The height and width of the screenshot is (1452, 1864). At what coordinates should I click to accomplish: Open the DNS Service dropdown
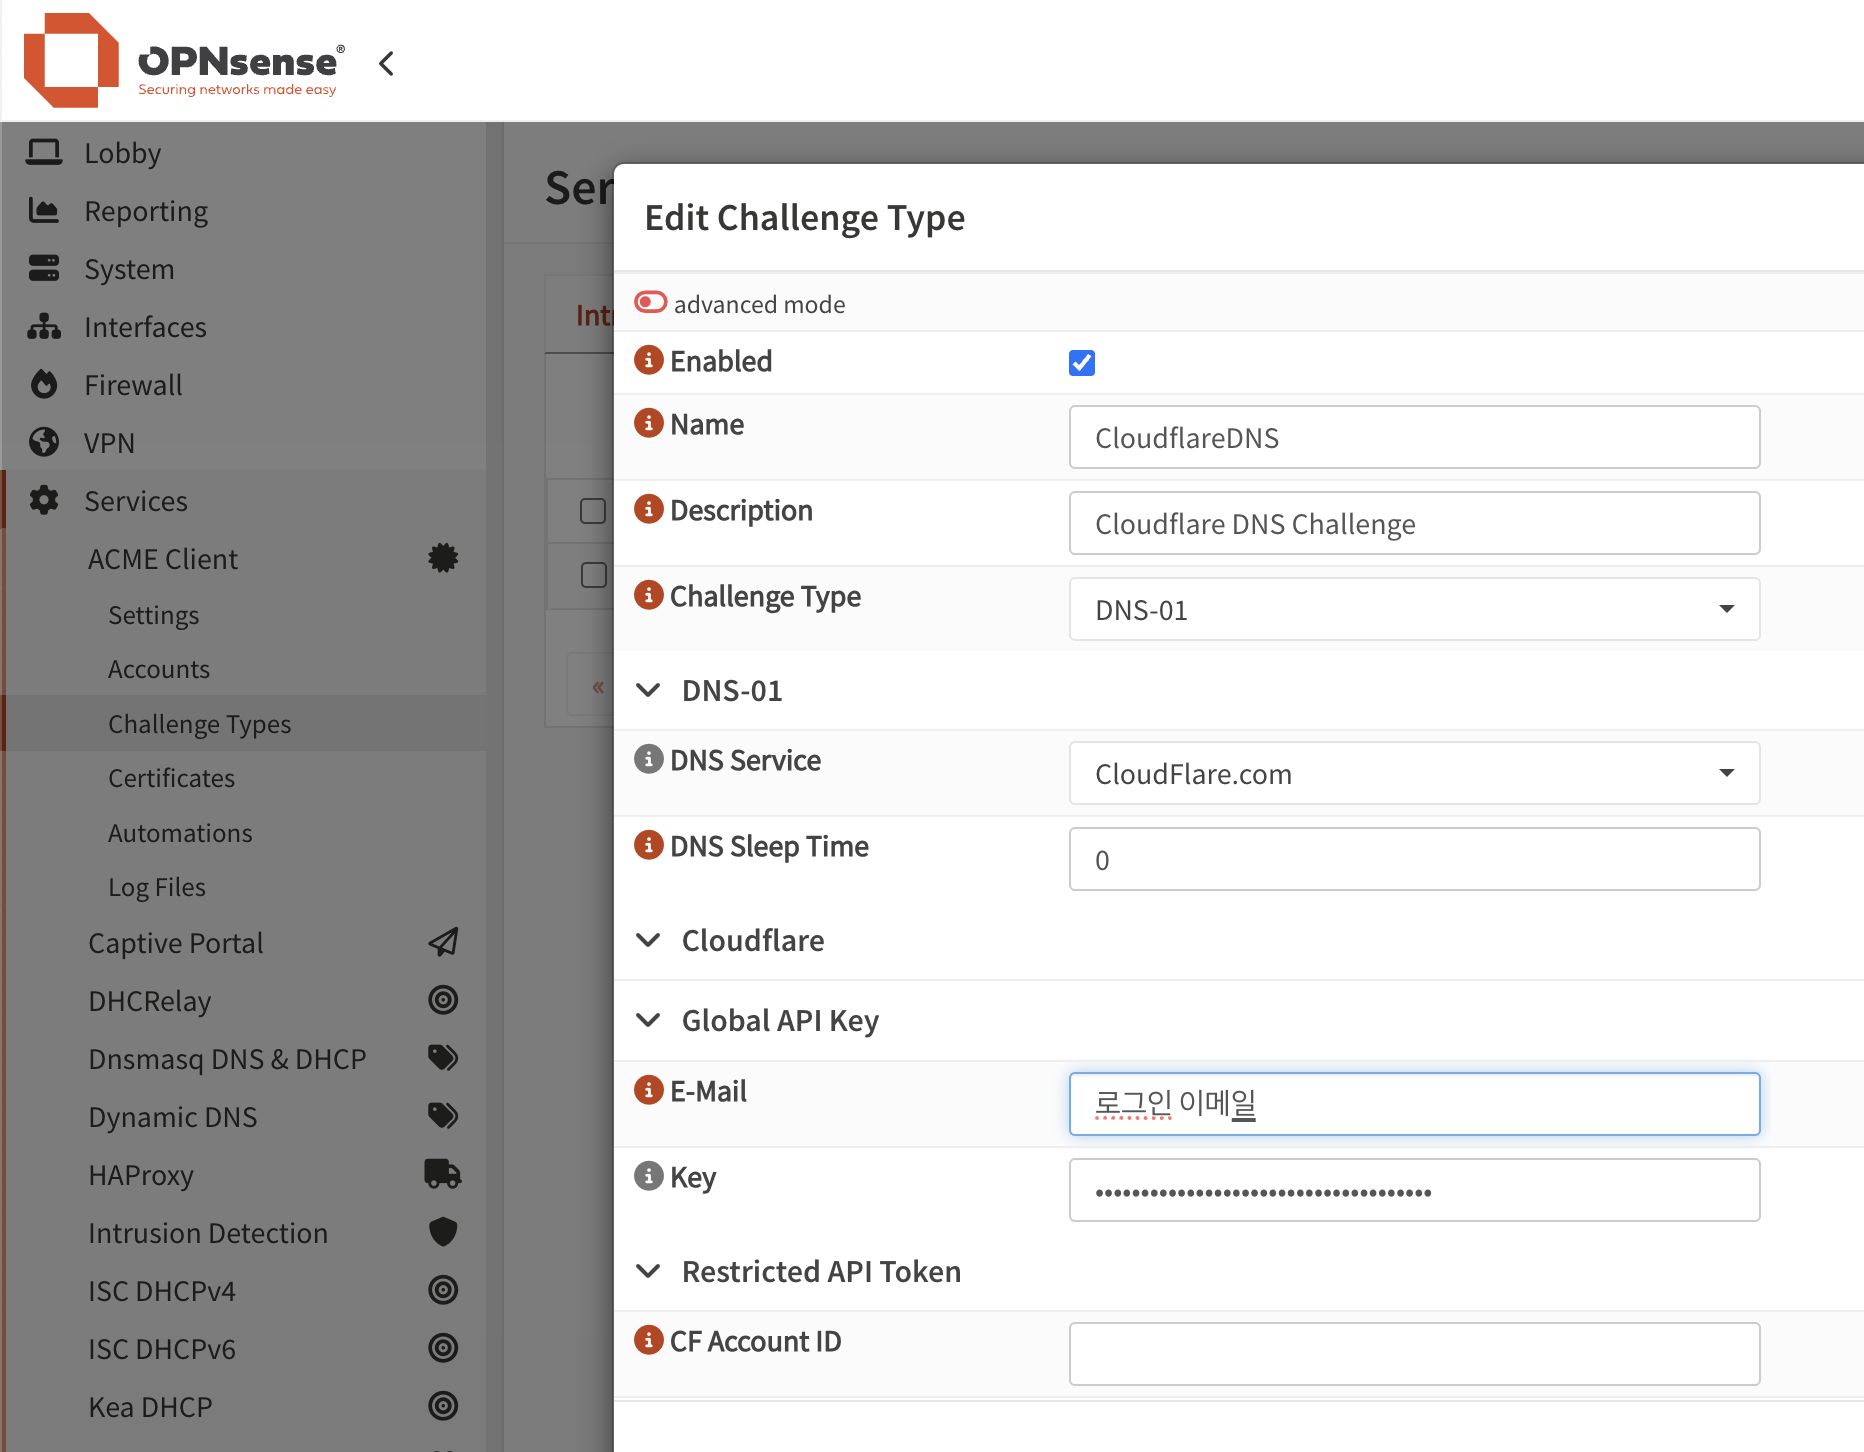(x=1413, y=773)
